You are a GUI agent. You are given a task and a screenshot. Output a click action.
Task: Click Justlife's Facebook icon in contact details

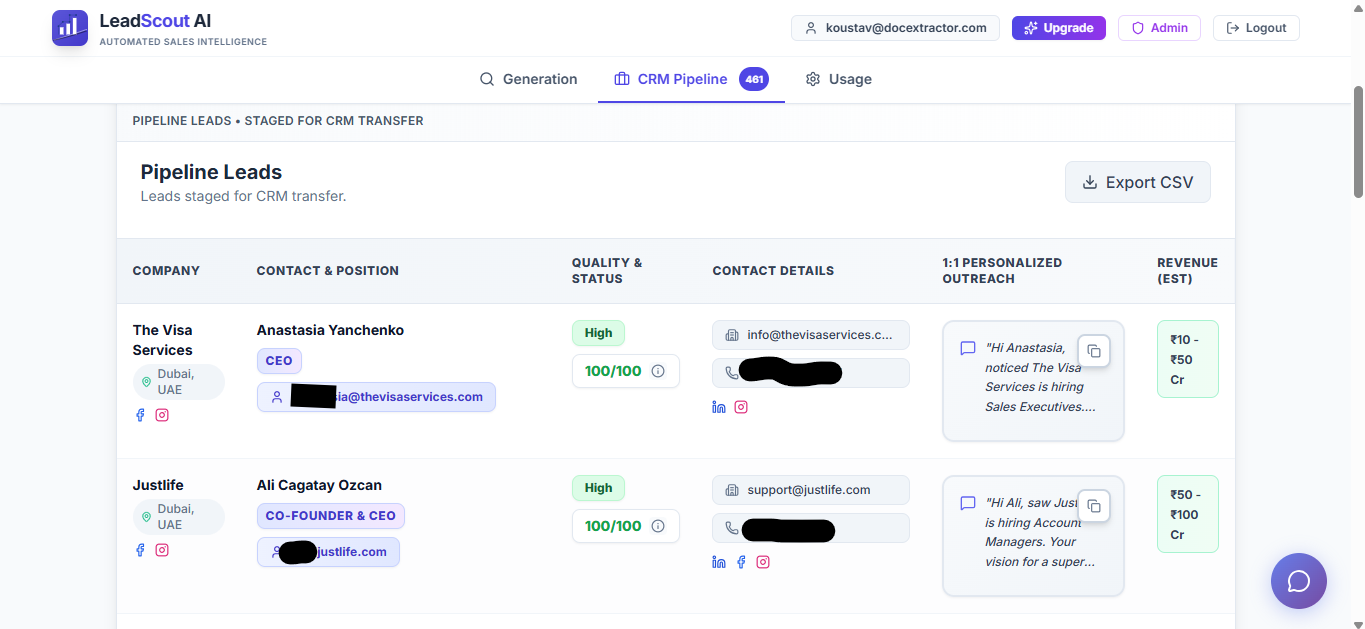point(741,562)
